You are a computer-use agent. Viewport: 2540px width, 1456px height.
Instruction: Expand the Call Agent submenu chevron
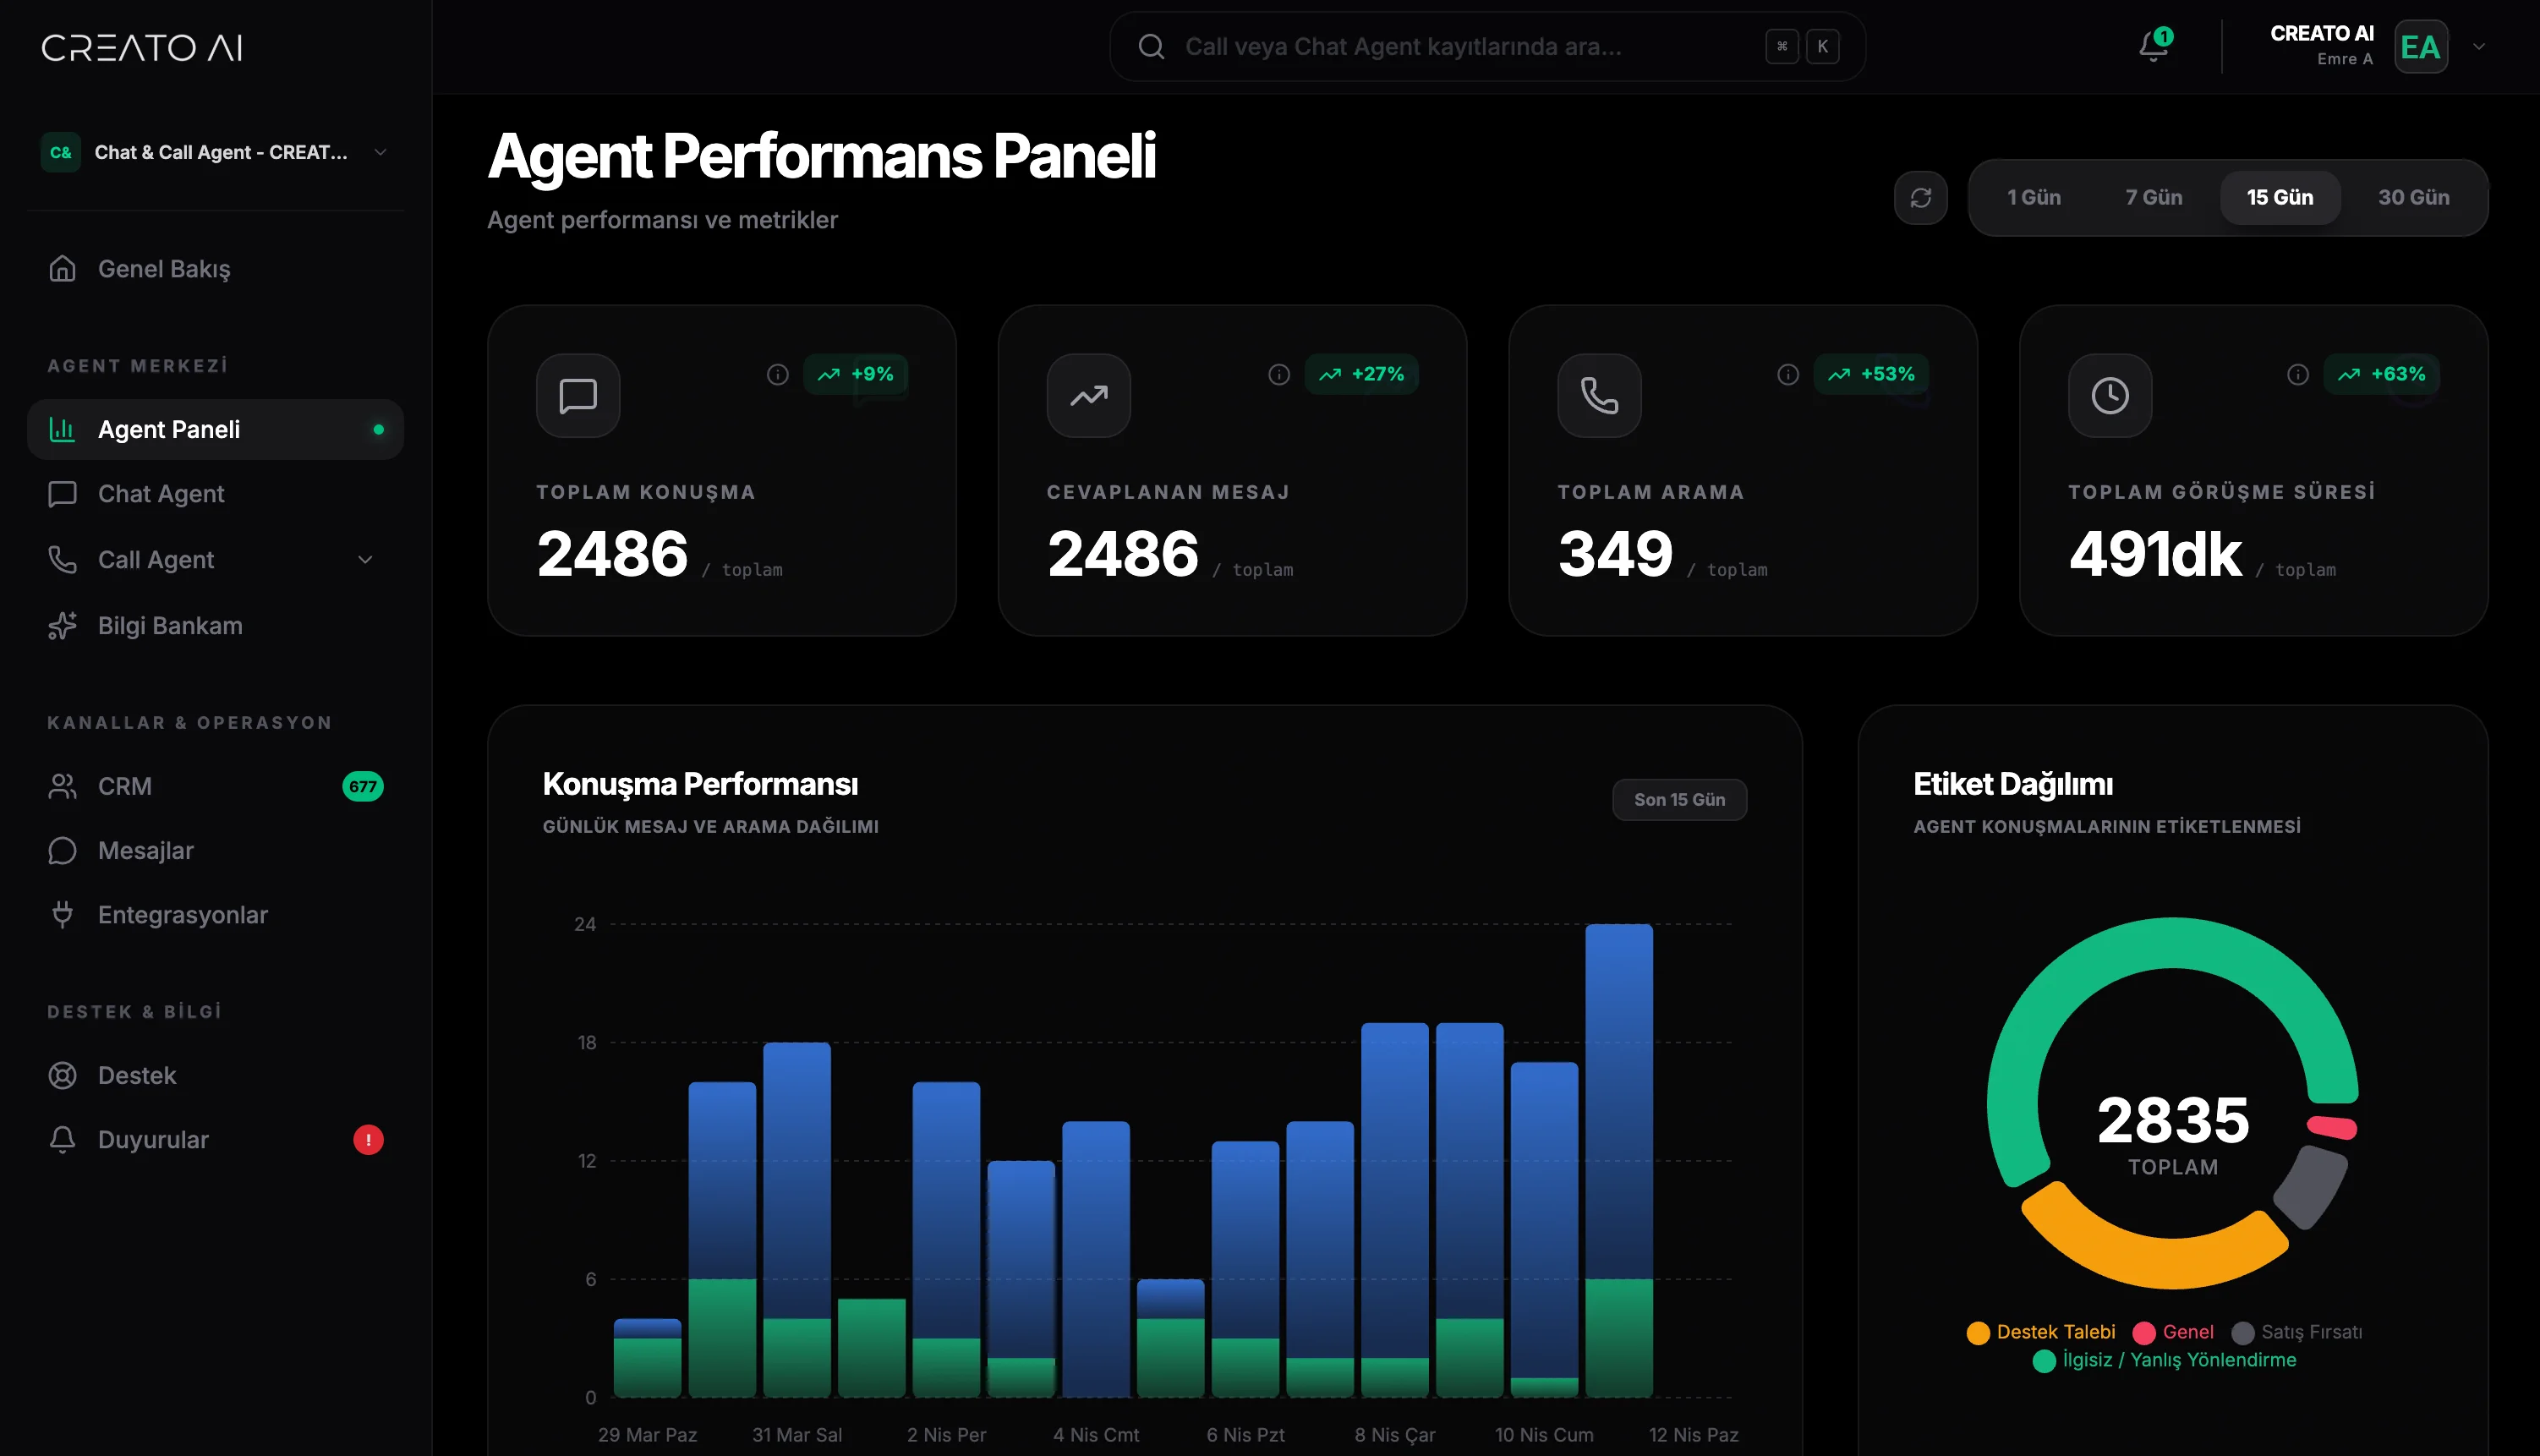[x=365, y=560]
